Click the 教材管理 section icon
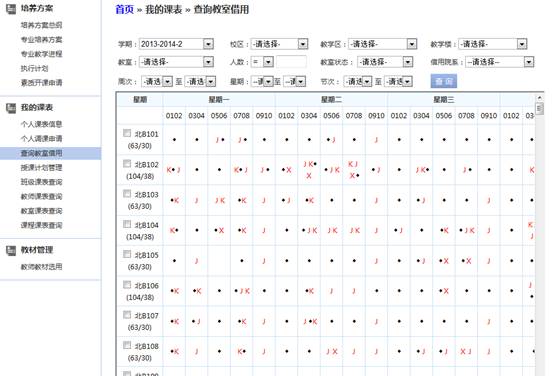This screenshot has height=376, width=554. 11,251
